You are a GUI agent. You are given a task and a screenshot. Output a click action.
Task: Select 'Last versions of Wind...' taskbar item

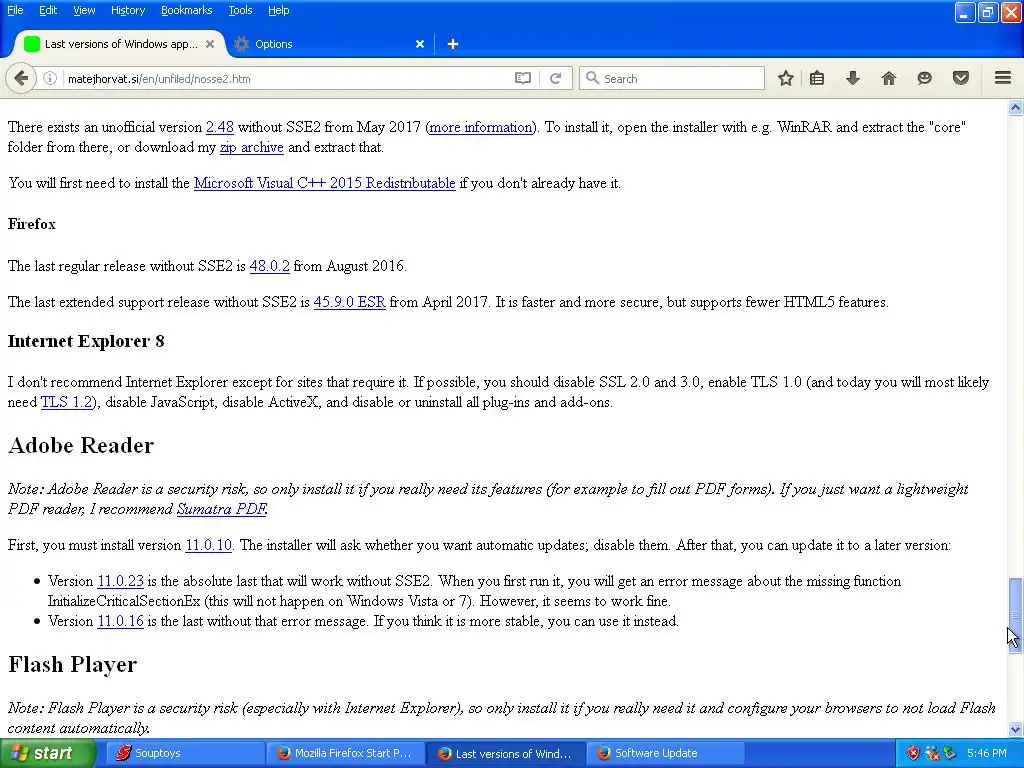click(505, 754)
